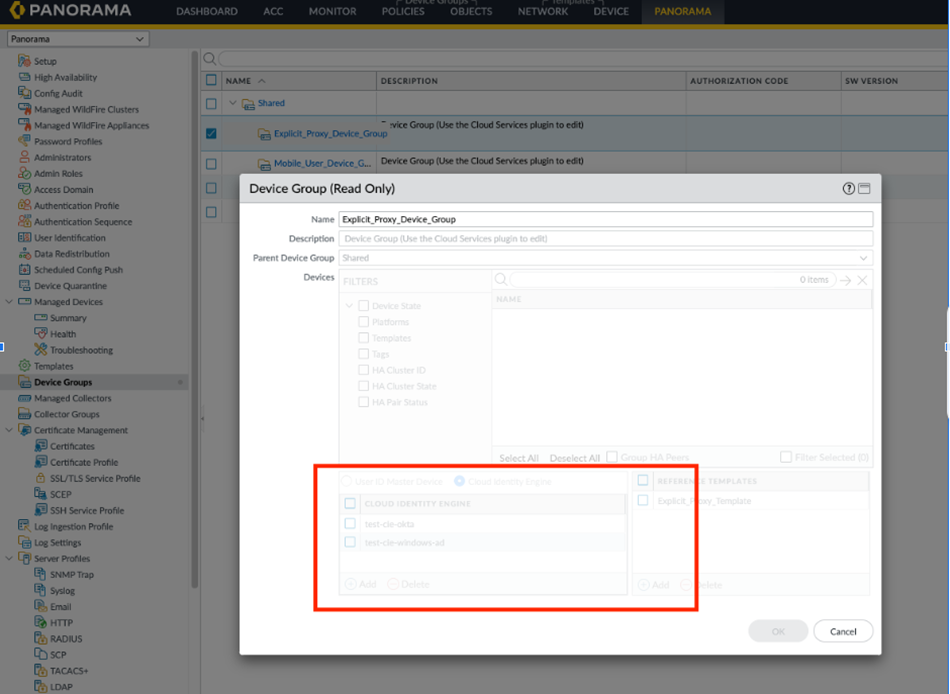Select Administrators in the left tree
The image size is (950, 694).
62,157
